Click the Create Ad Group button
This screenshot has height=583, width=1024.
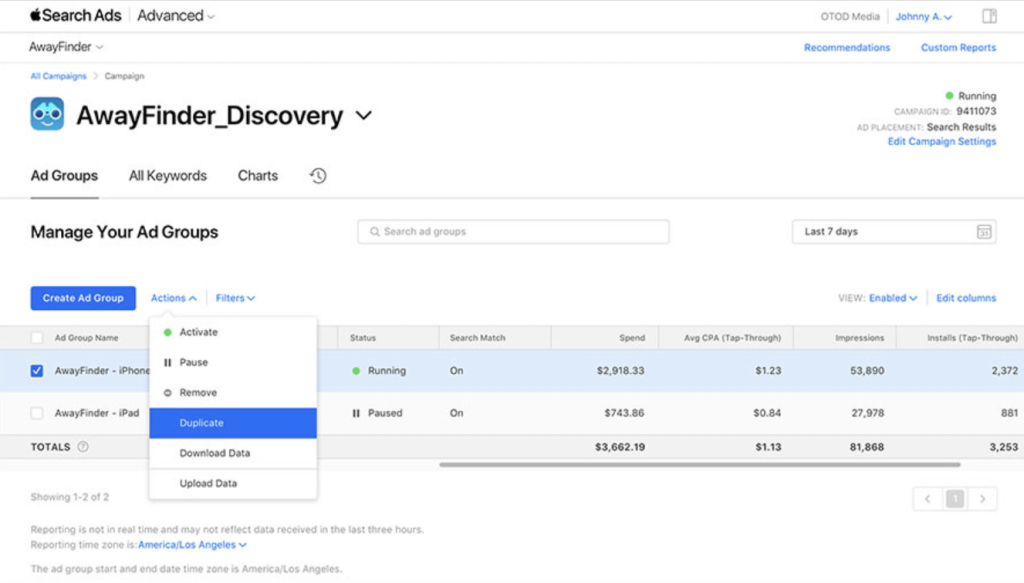(x=83, y=298)
